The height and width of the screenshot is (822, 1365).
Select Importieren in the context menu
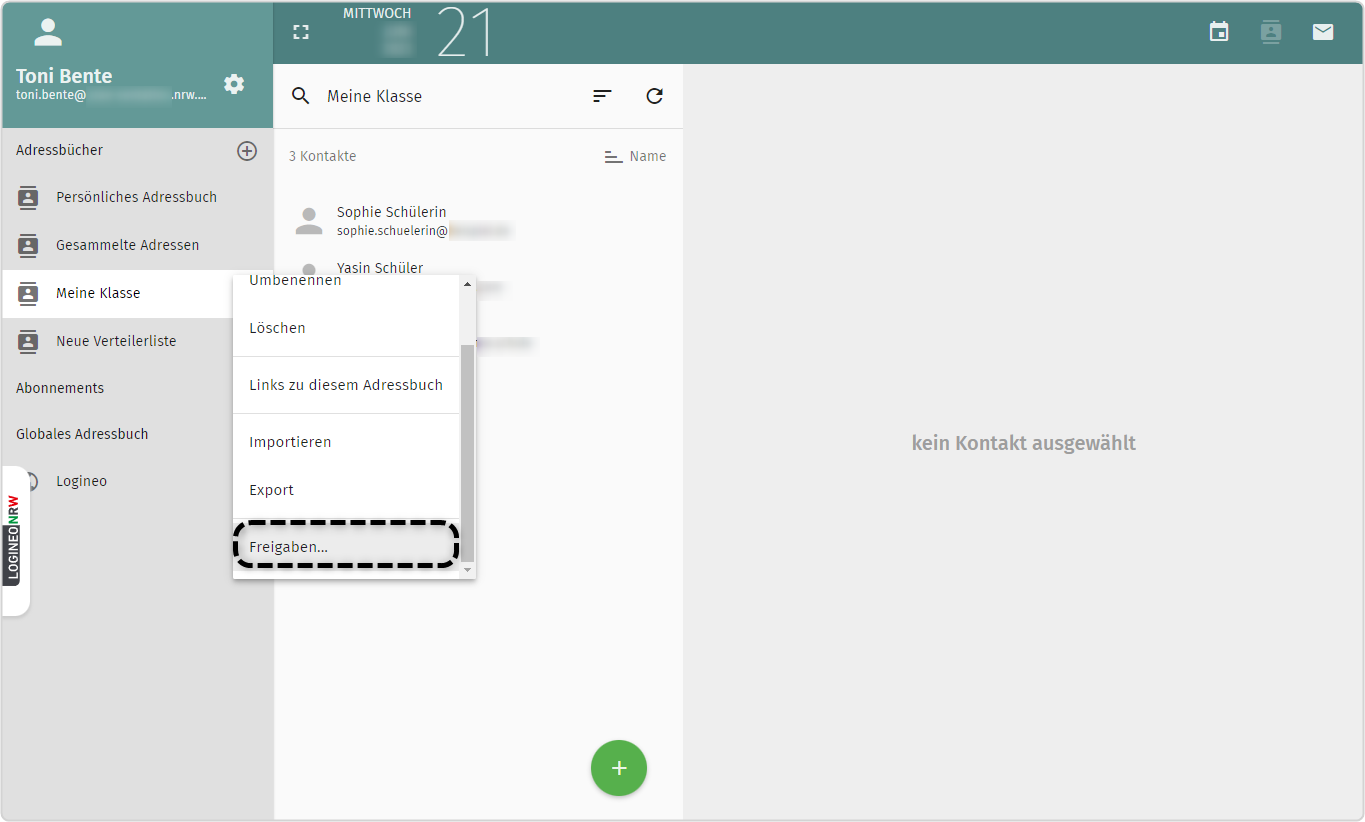coord(347,442)
